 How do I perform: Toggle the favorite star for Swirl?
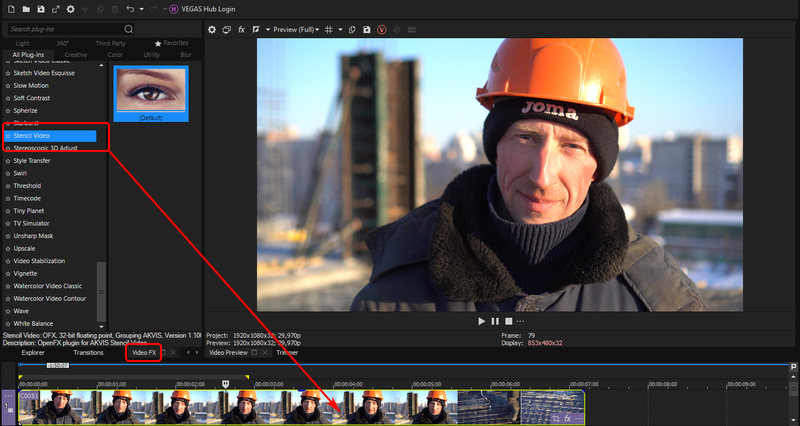[x=8, y=173]
